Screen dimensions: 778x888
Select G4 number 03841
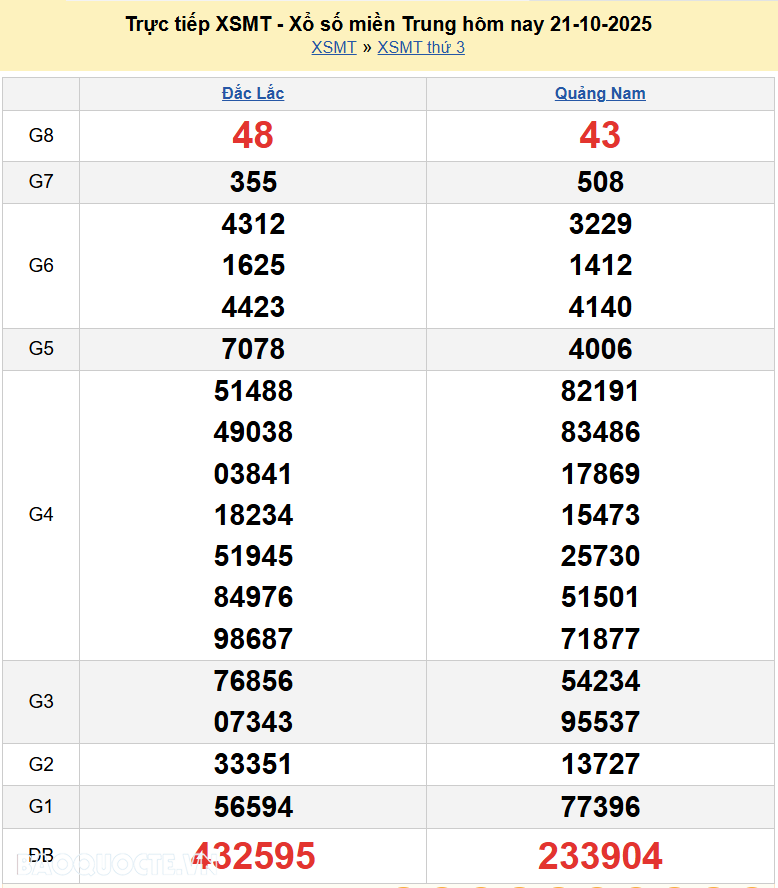[253, 474]
